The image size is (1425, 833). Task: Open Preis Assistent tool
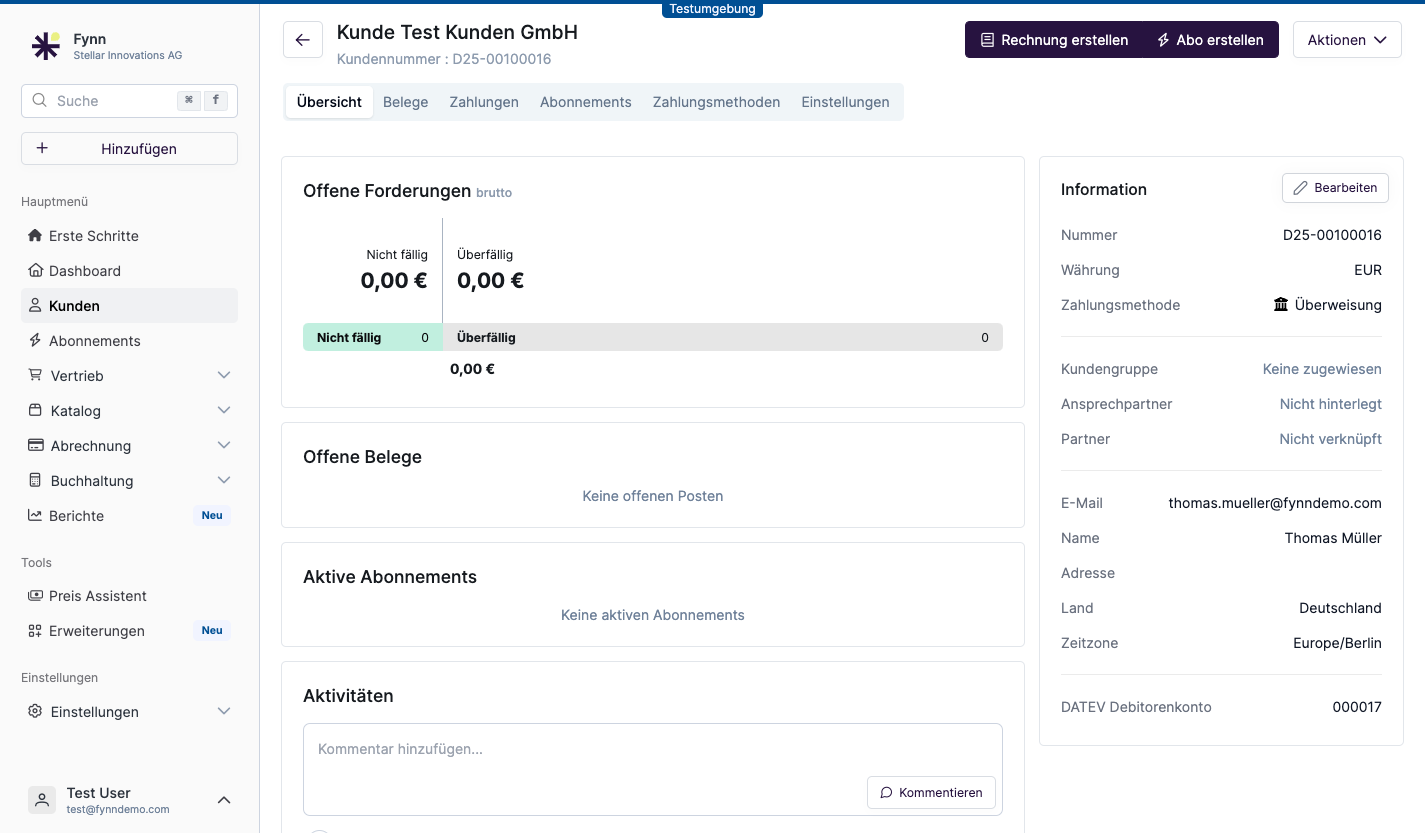point(129,596)
